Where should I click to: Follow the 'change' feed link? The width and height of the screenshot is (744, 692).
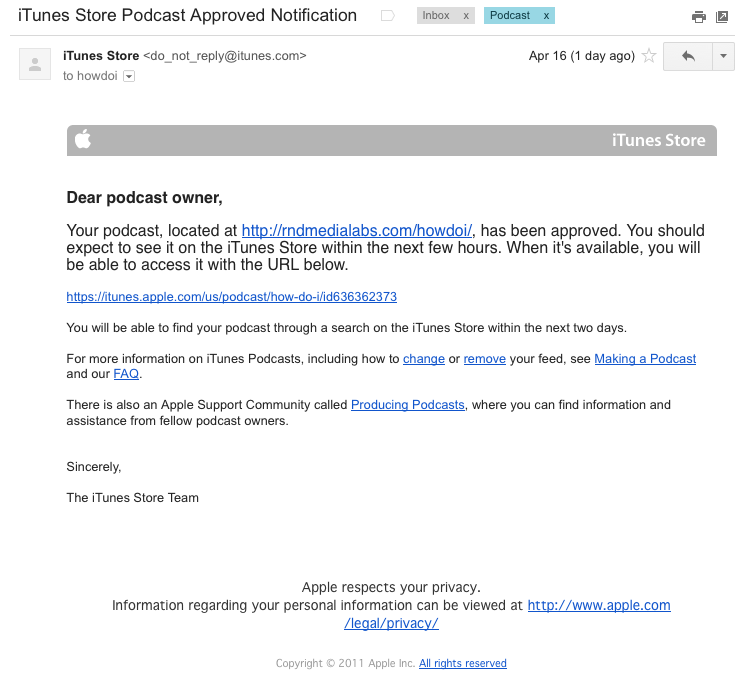(x=424, y=359)
